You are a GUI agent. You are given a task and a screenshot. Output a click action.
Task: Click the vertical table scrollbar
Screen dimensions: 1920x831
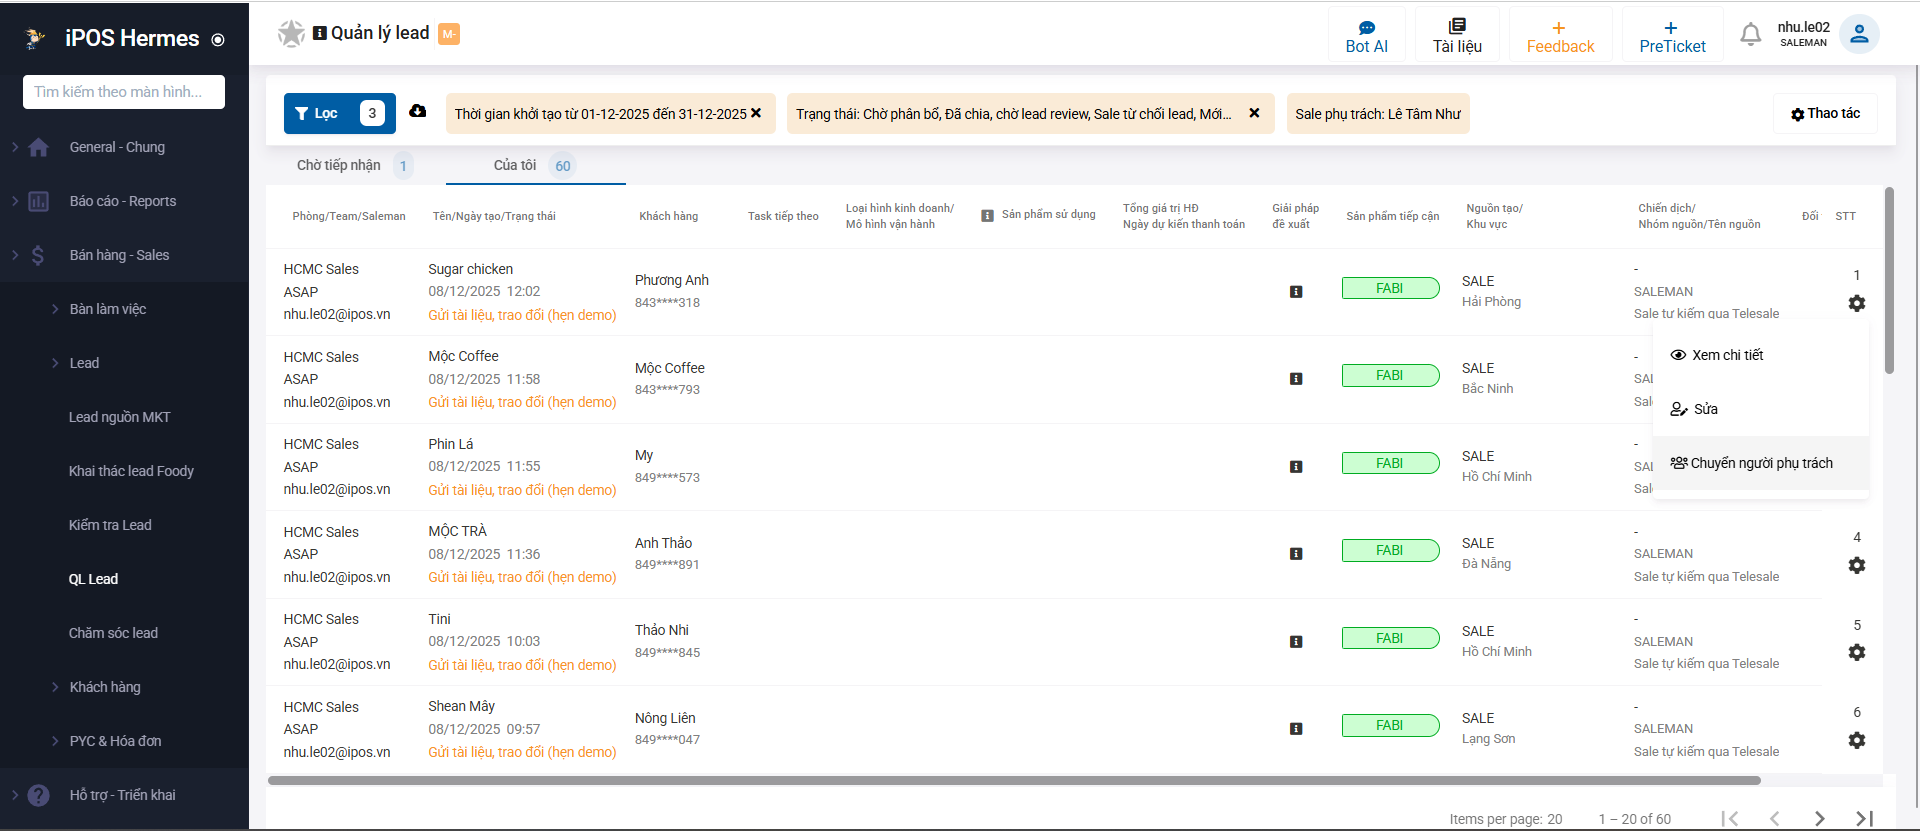(1889, 281)
